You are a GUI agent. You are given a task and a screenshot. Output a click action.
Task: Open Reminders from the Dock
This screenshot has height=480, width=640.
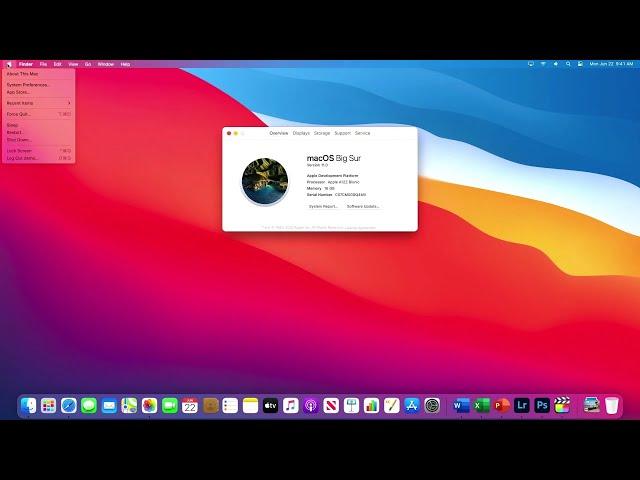click(x=230, y=405)
